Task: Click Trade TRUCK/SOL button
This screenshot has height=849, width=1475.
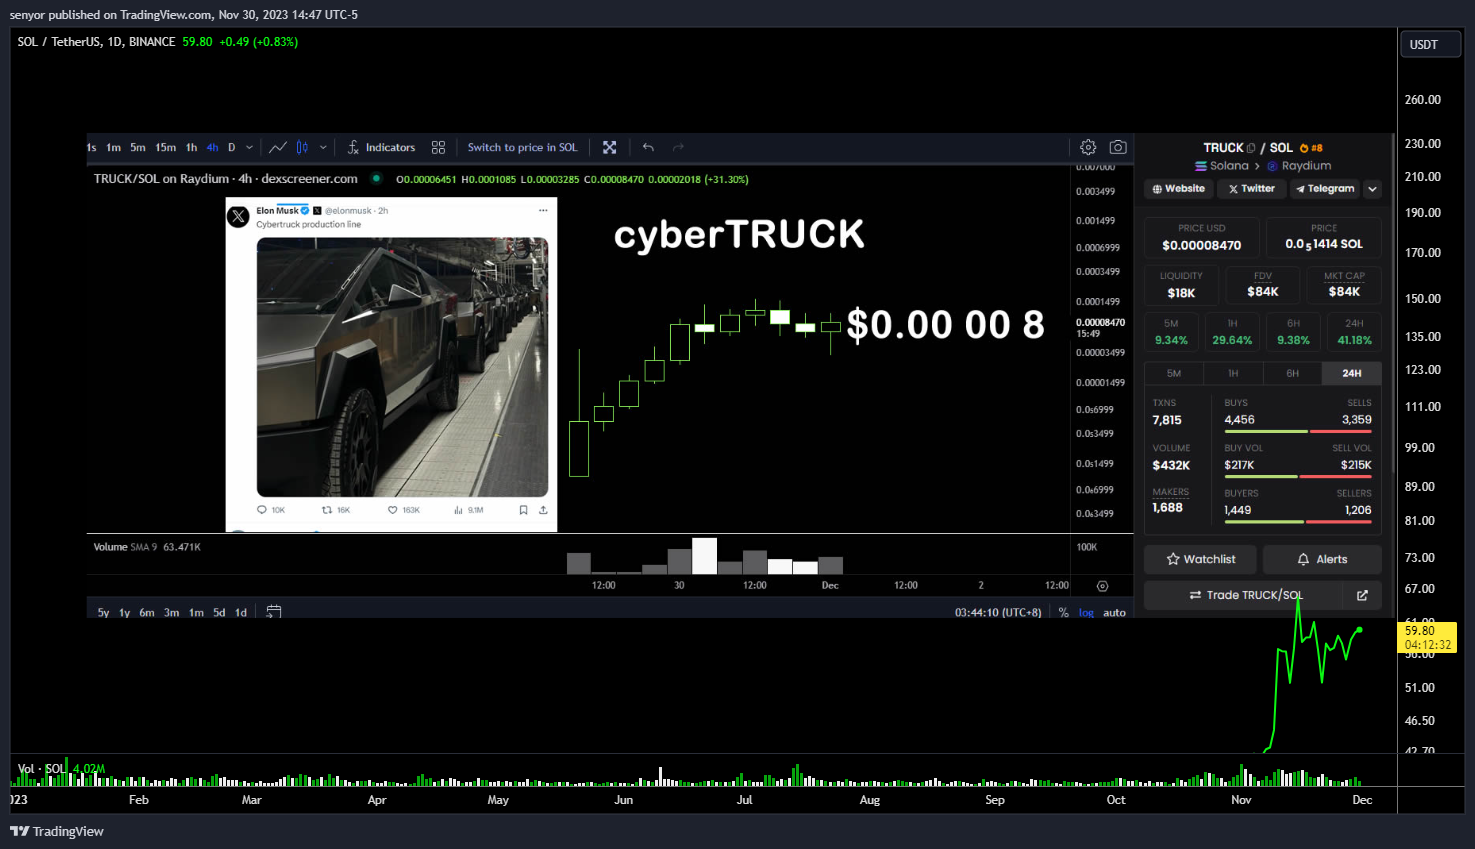Action: tap(1246, 595)
